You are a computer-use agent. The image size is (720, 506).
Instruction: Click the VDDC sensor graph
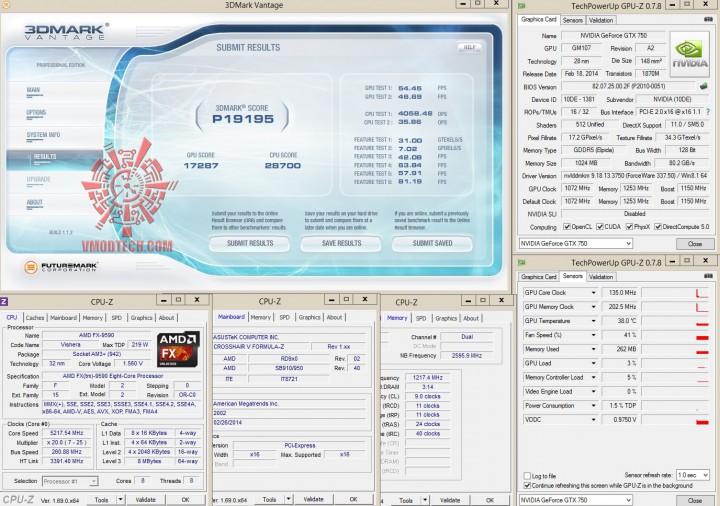[x=675, y=420]
